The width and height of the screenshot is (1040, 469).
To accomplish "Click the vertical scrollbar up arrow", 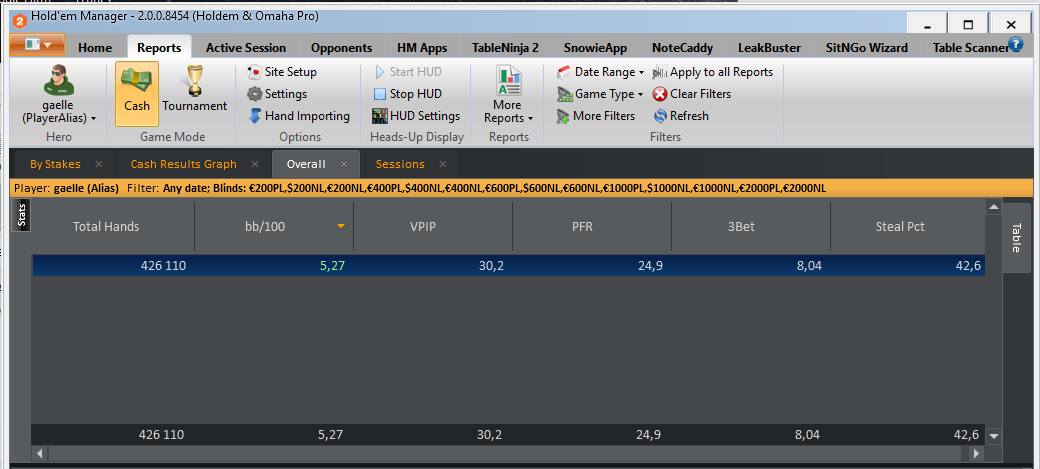I will pos(993,208).
